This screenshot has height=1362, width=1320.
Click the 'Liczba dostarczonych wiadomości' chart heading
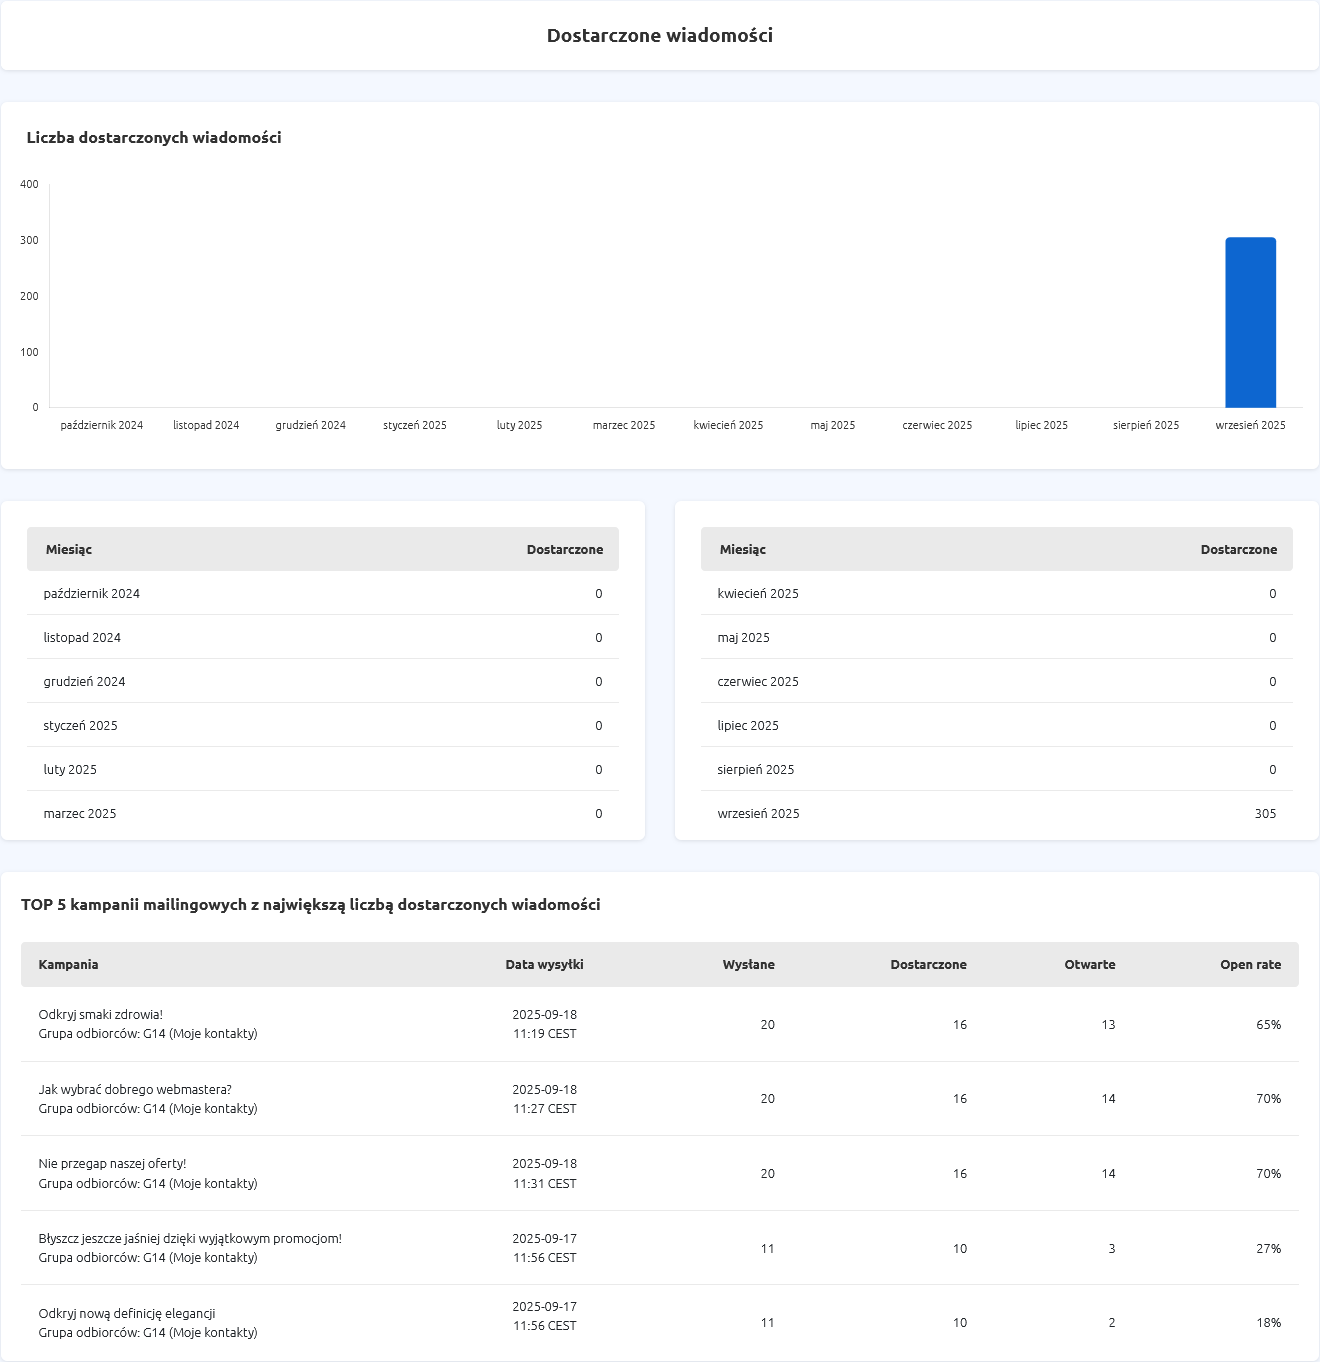click(154, 138)
